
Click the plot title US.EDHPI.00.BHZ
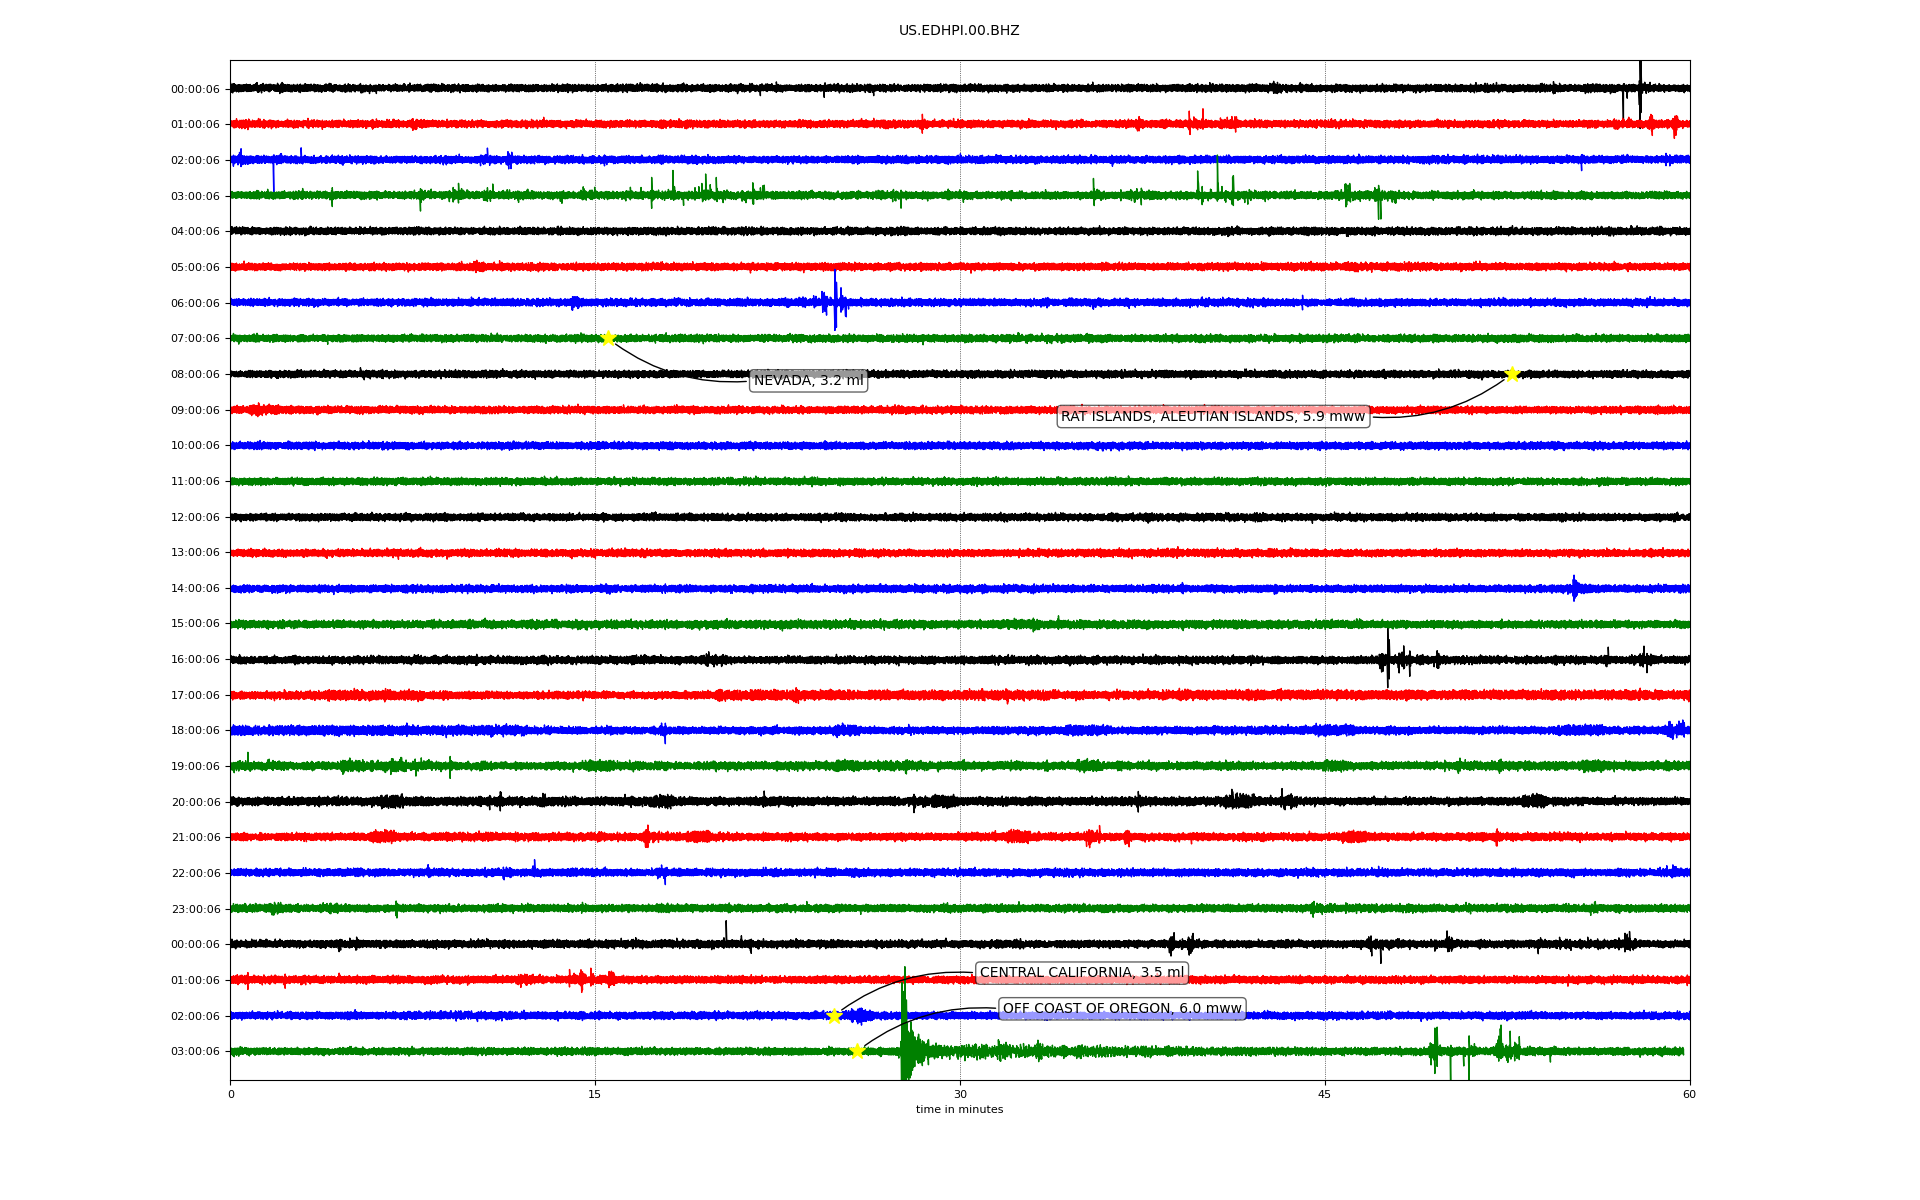click(959, 31)
